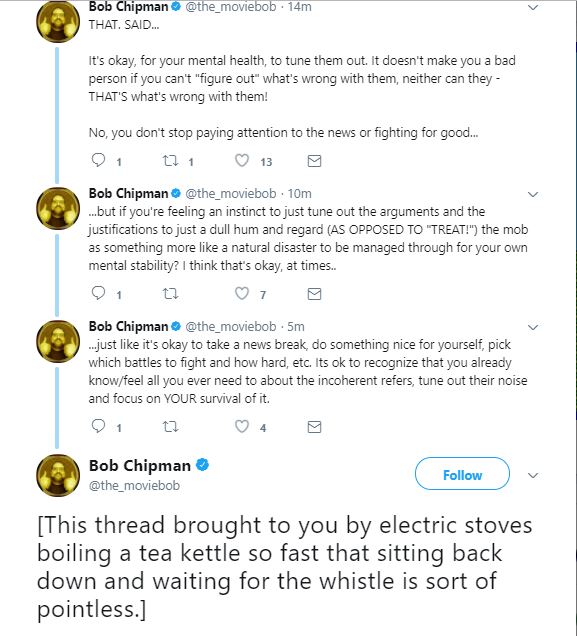
Task: Retweet the 14m tweet
Action: [170, 161]
